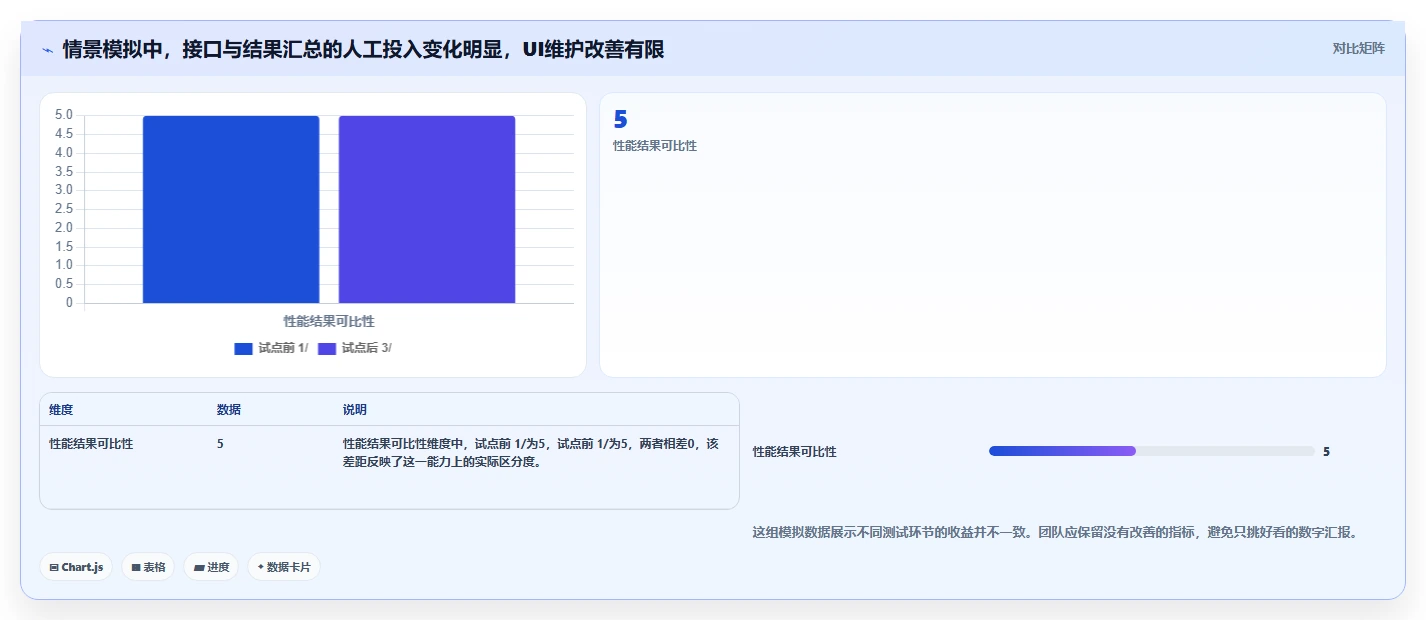Click the table data cell showing 5
The width and height of the screenshot is (1426, 620).
[x=220, y=443]
